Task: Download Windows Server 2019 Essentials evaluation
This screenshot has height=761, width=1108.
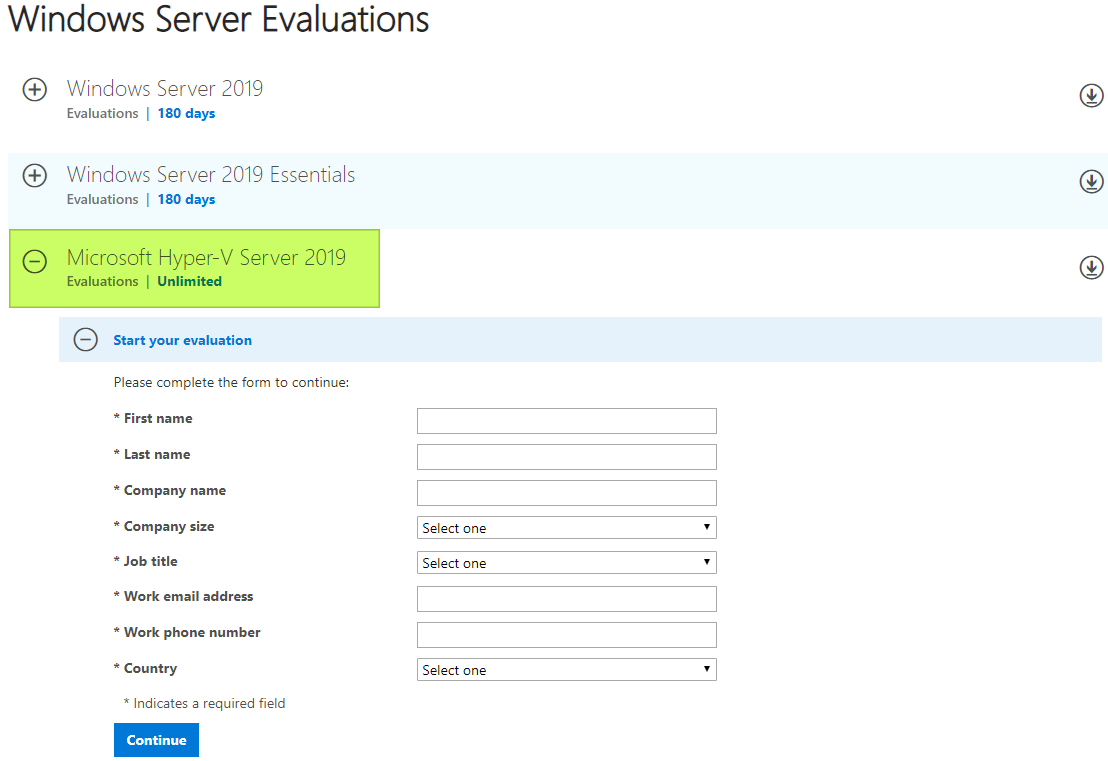Action: tap(1091, 181)
